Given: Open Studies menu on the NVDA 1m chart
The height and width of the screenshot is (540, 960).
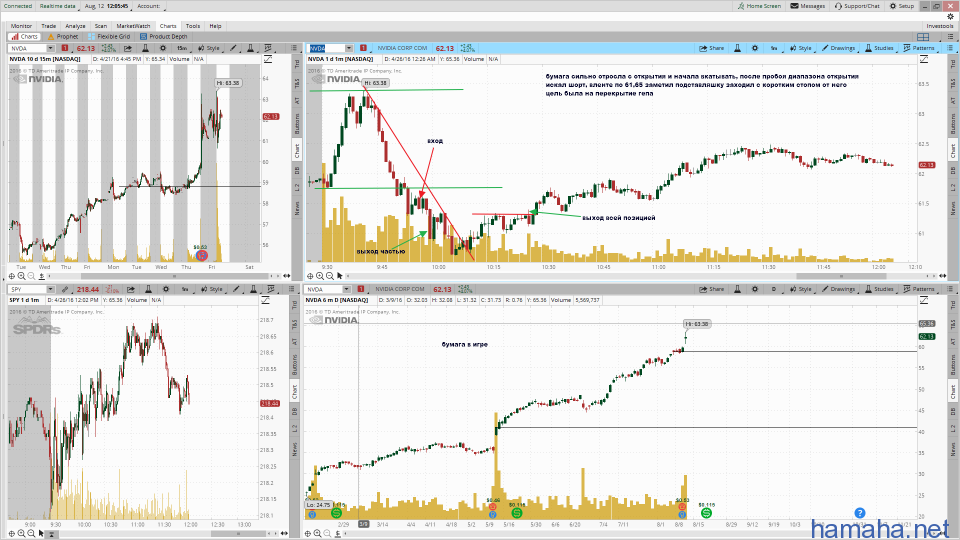Looking at the screenshot, I should pyautogui.click(x=879, y=48).
